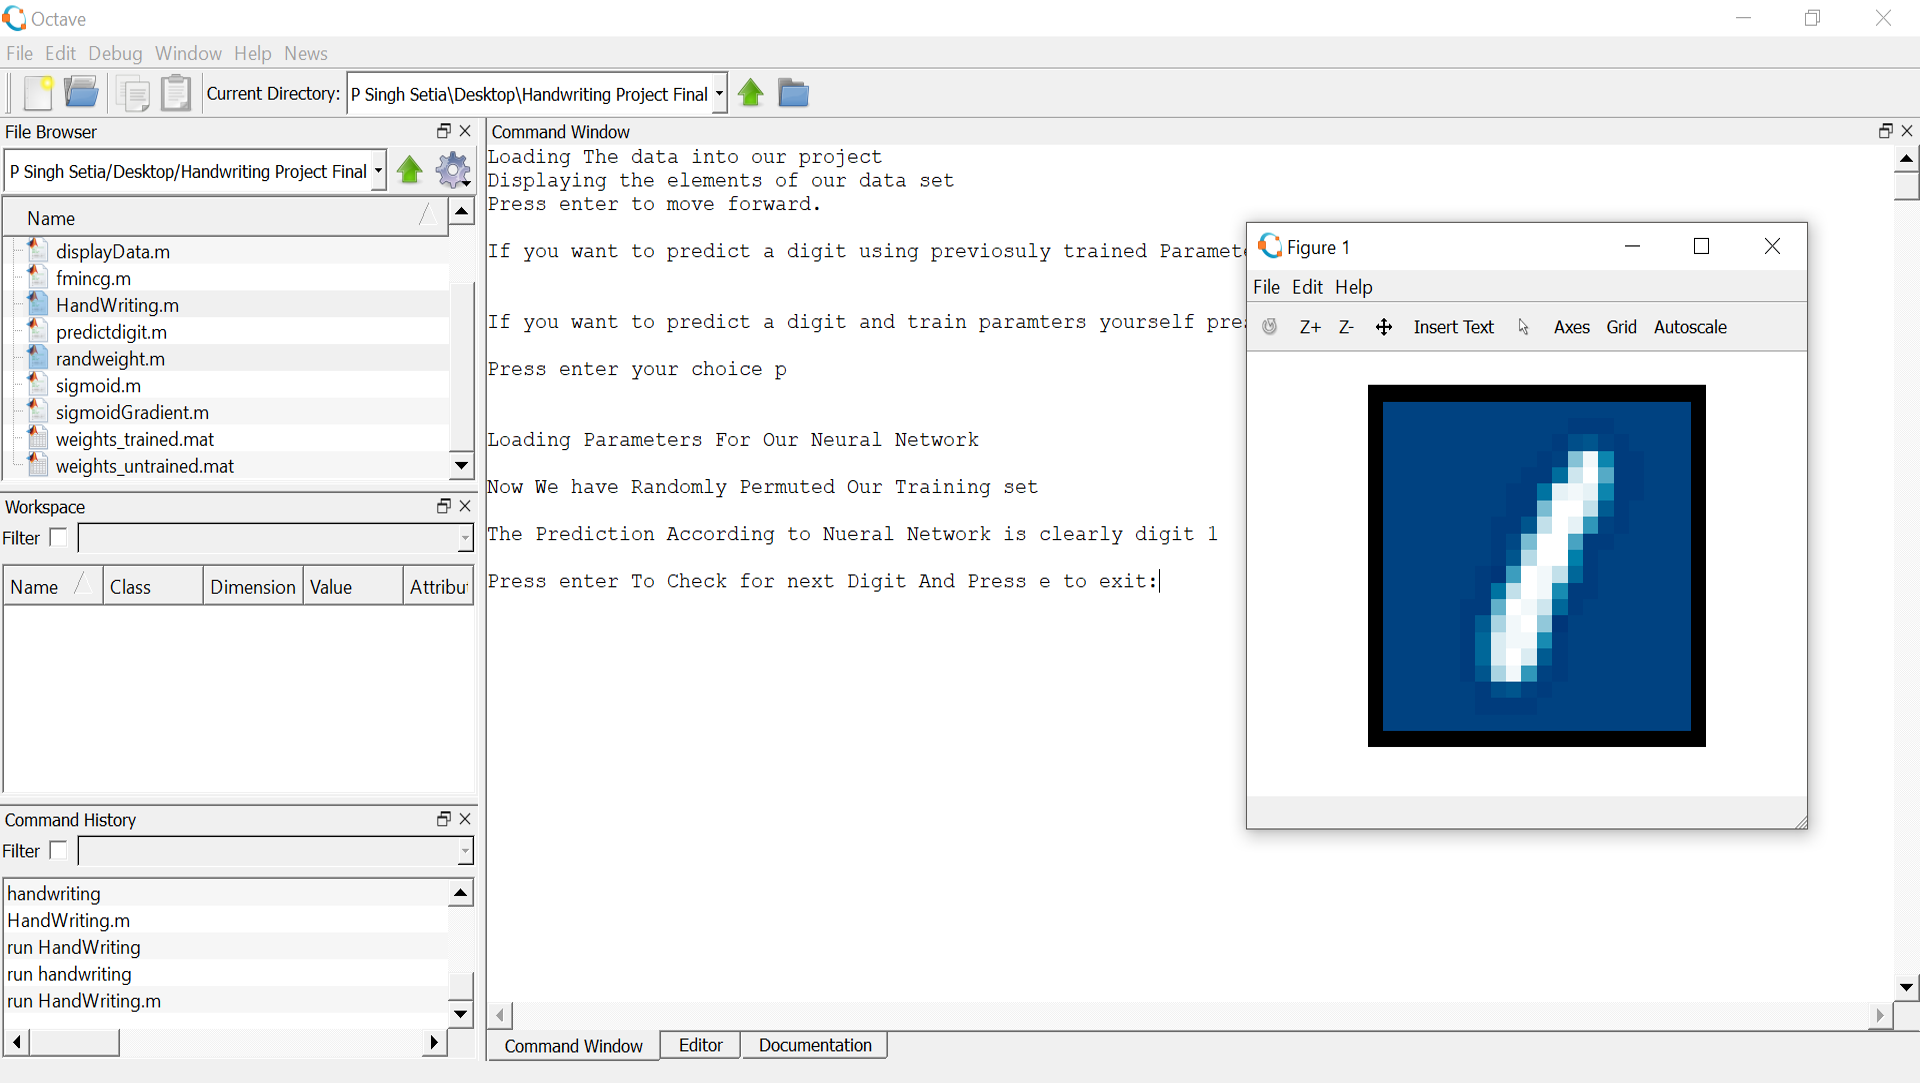Select weights_trained.mat in File Browser
This screenshot has width=1920, height=1083.
135,439
